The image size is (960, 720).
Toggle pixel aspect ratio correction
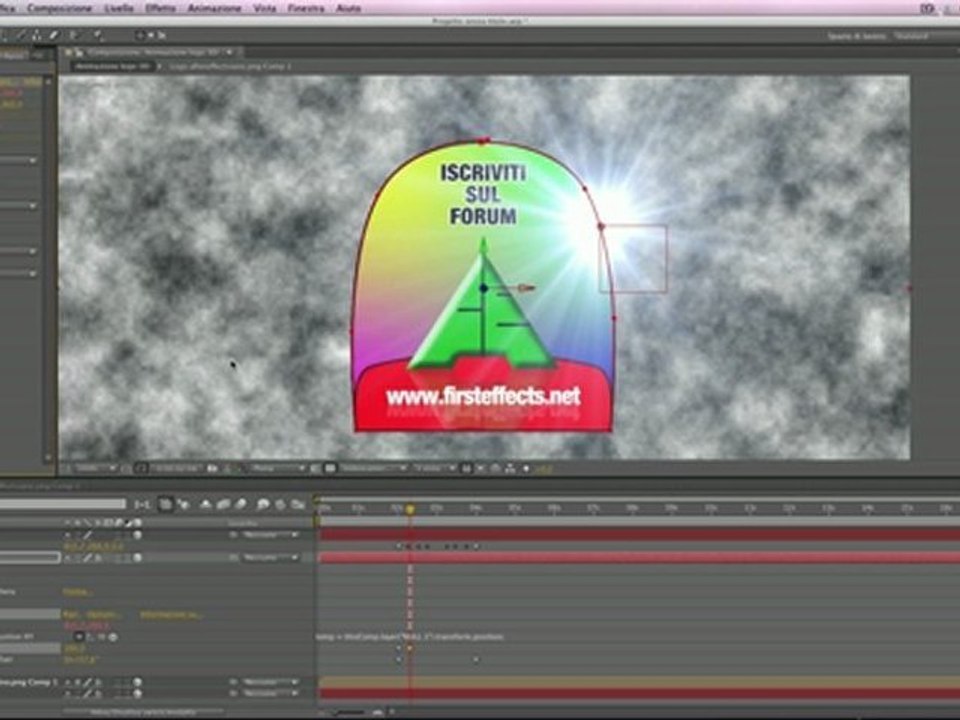(466, 468)
